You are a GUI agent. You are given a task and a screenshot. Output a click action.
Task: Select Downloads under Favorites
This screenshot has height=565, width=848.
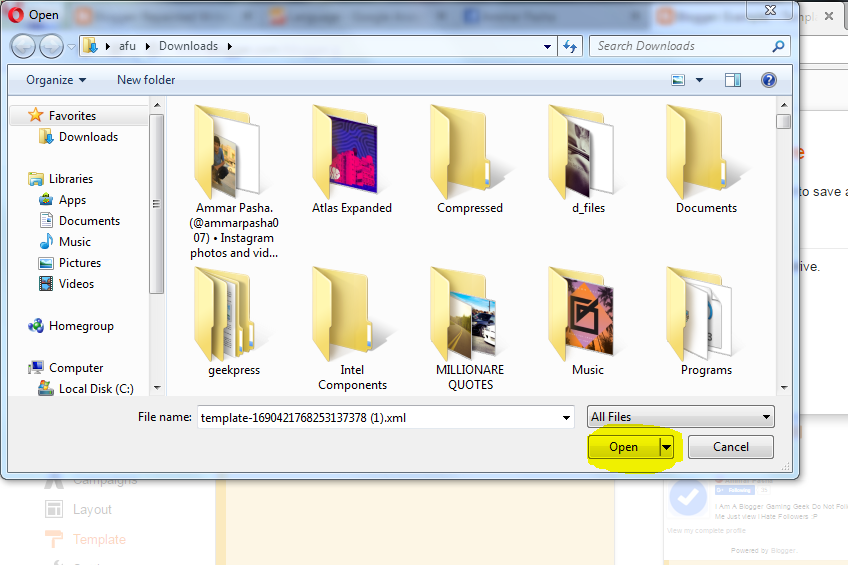tap(88, 137)
